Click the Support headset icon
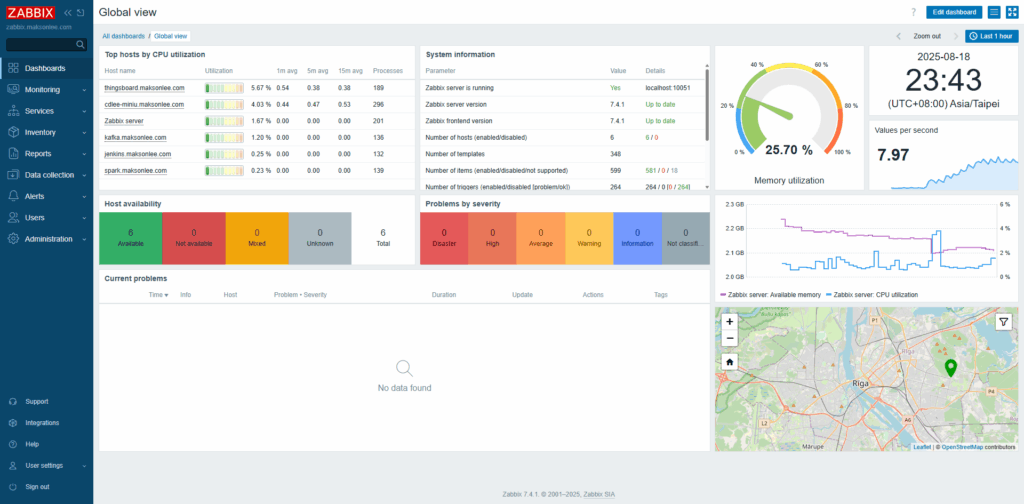This screenshot has width=1024, height=504. [13, 402]
